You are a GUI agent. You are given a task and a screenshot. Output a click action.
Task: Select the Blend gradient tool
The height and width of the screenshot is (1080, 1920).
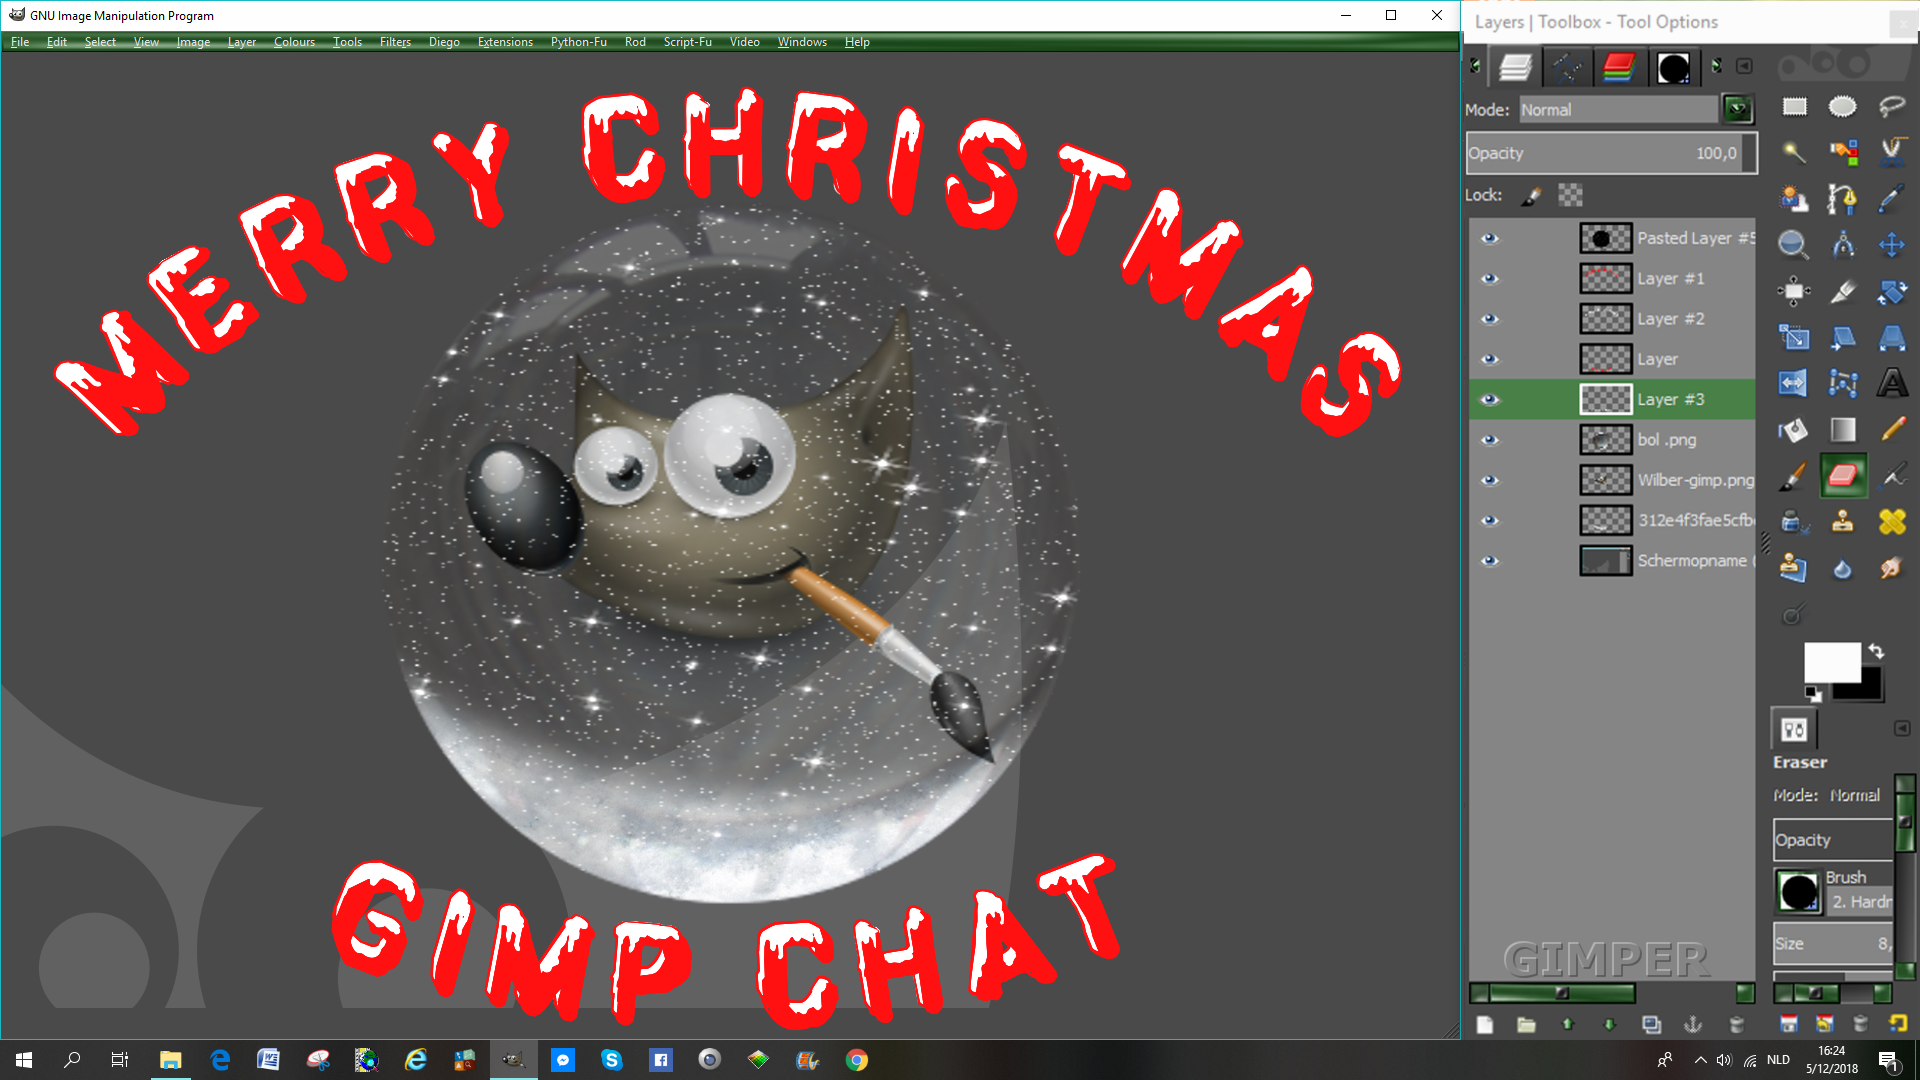point(1843,430)
